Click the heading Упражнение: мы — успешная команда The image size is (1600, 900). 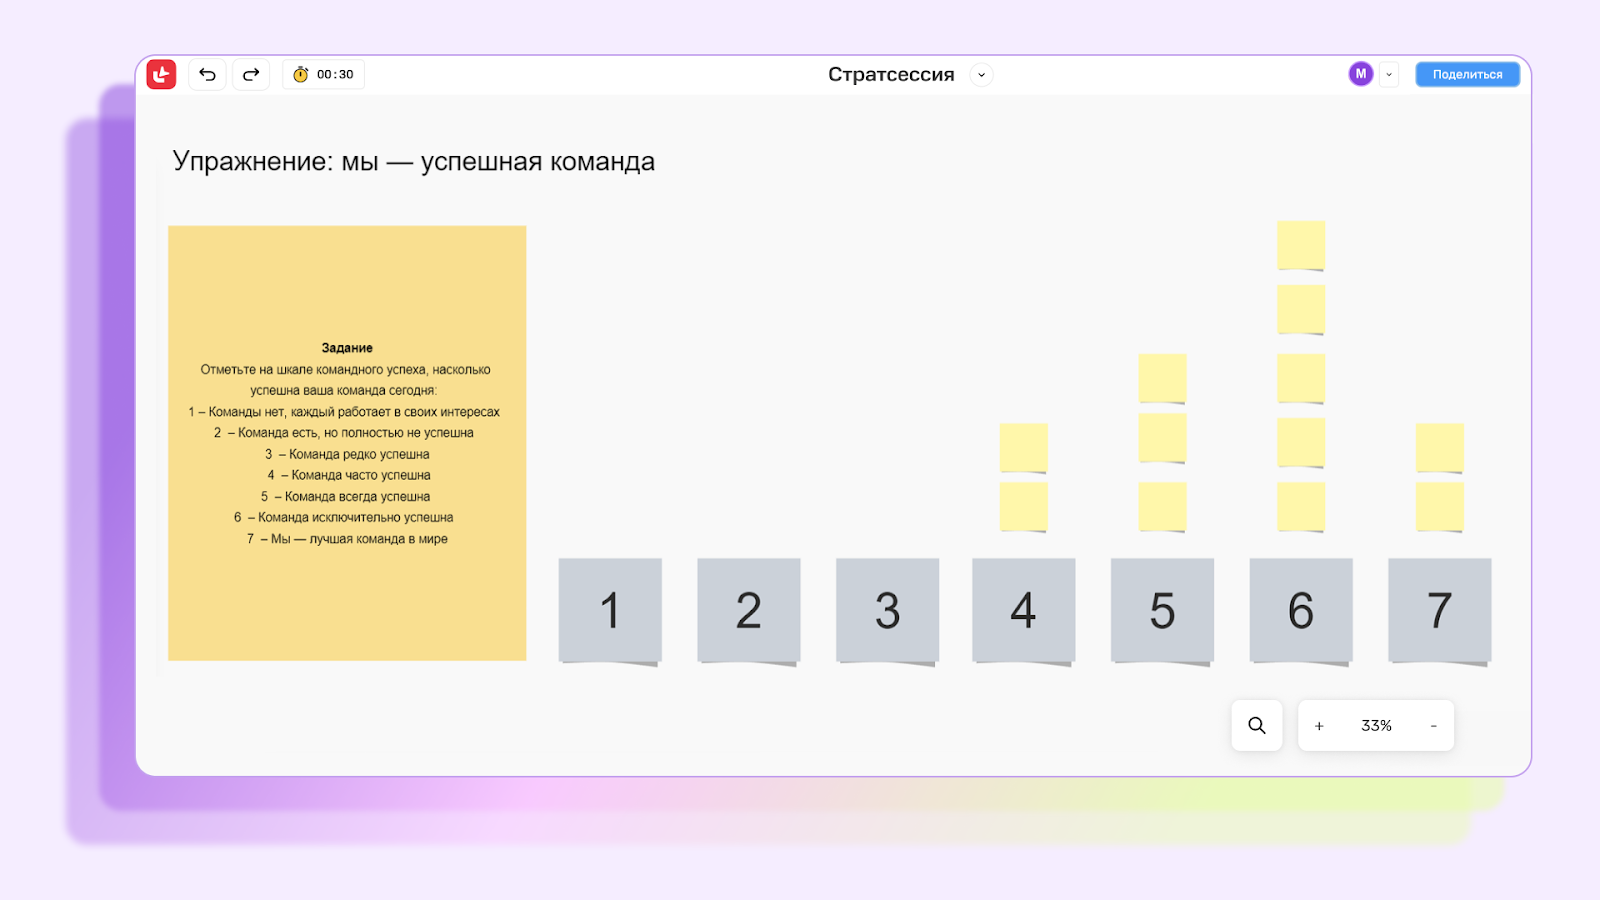point(413,161)
